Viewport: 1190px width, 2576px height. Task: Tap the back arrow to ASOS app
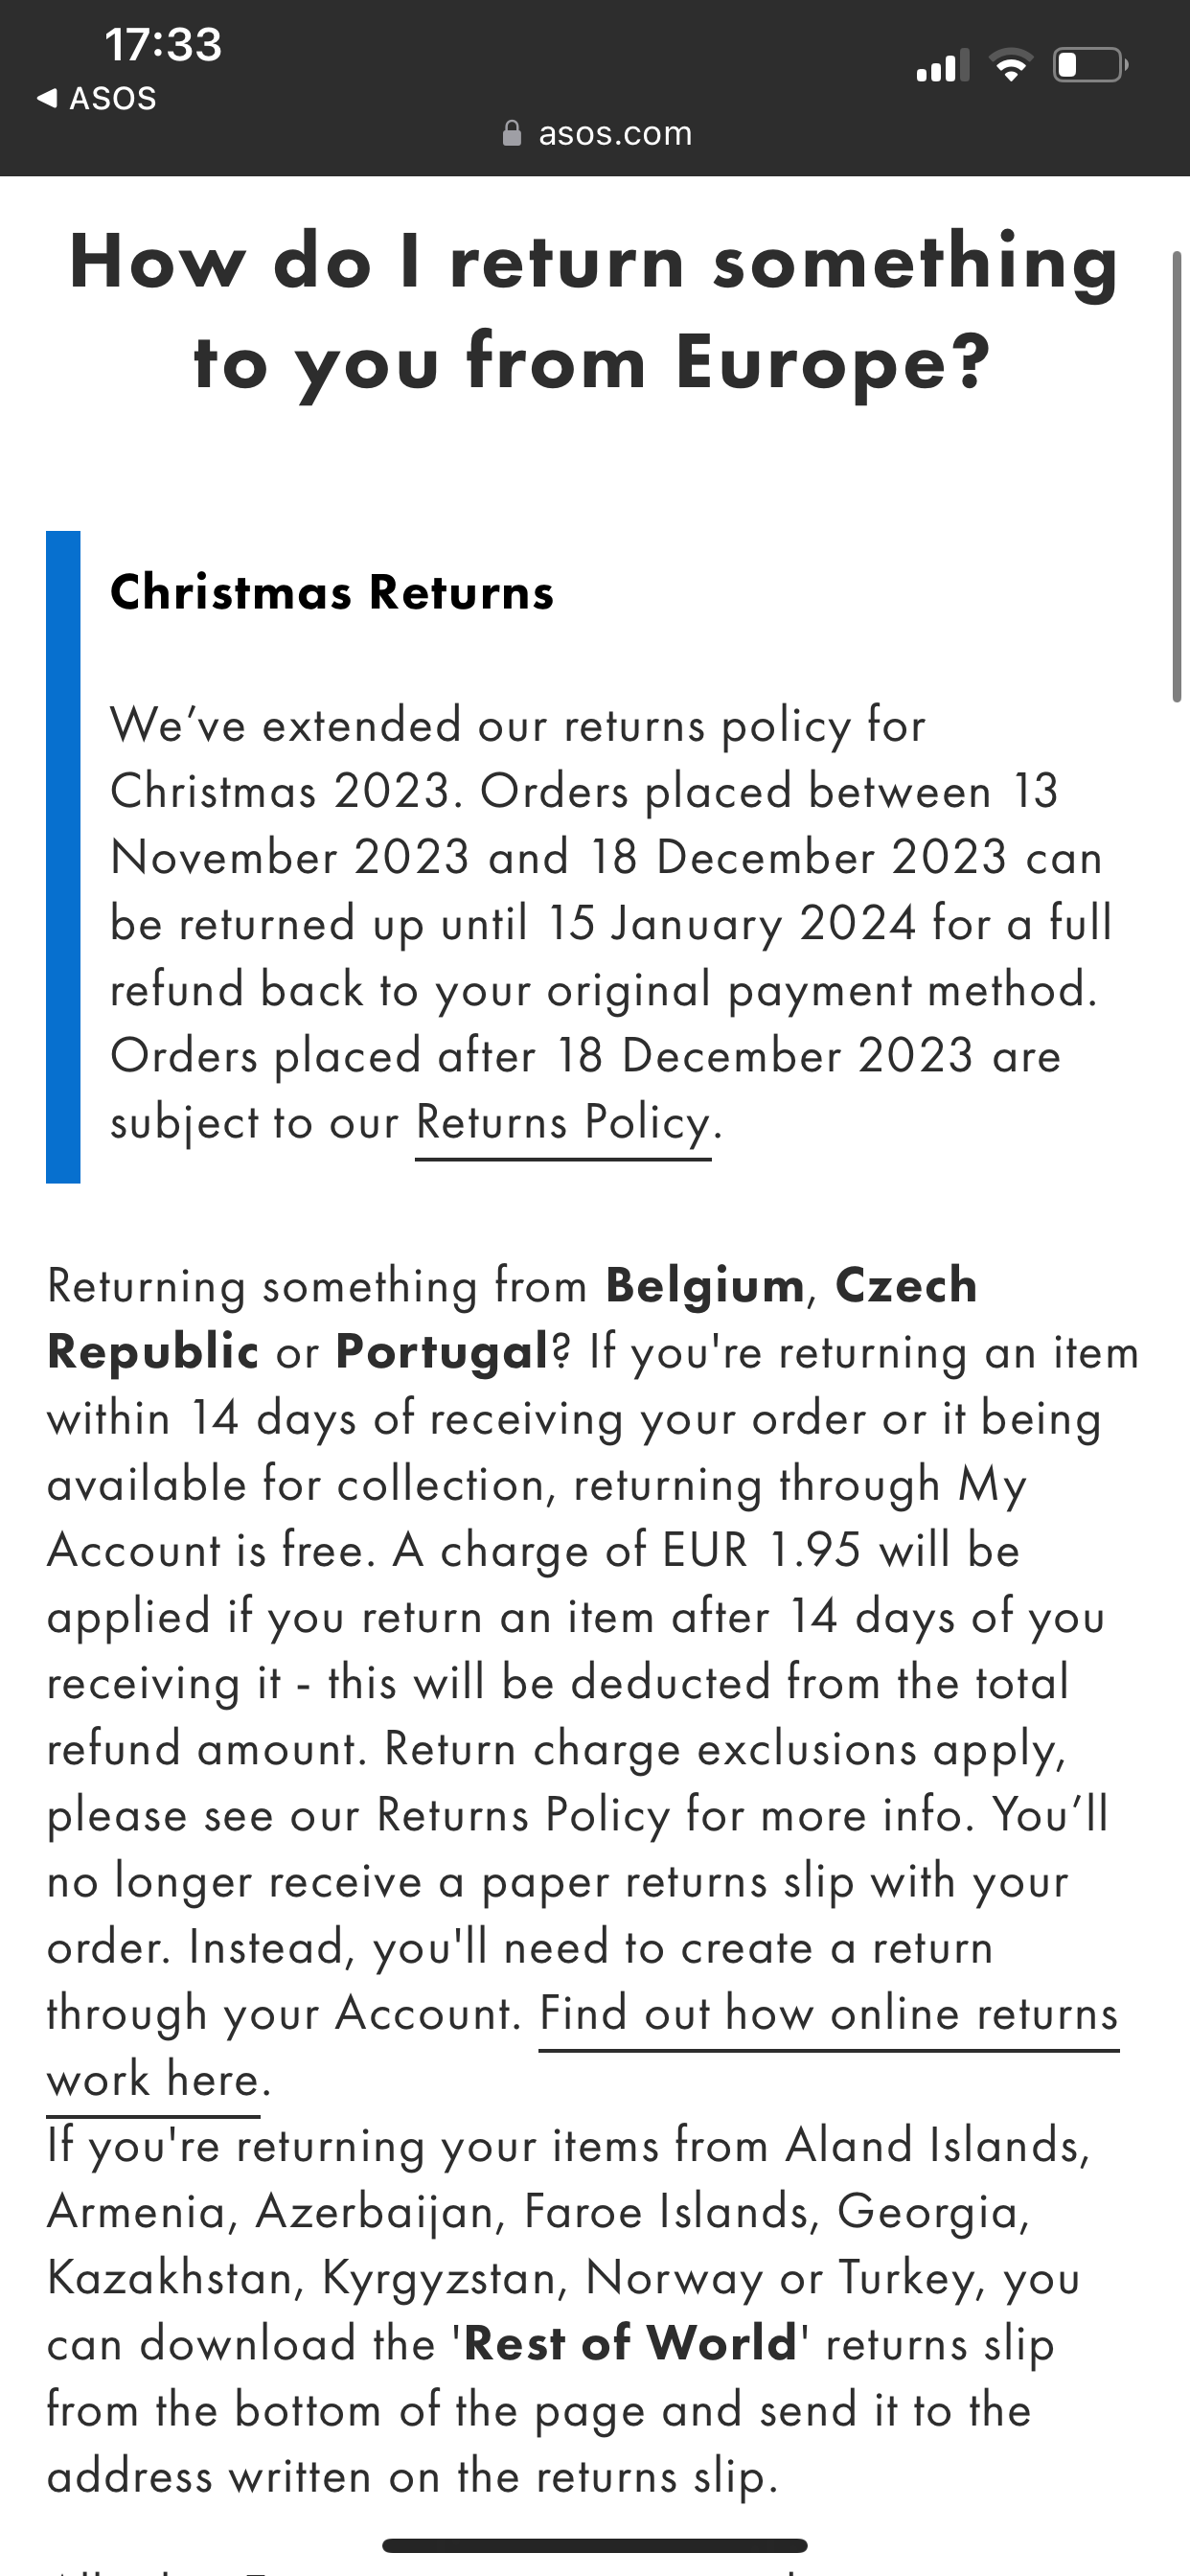click(x=46, y=98)
